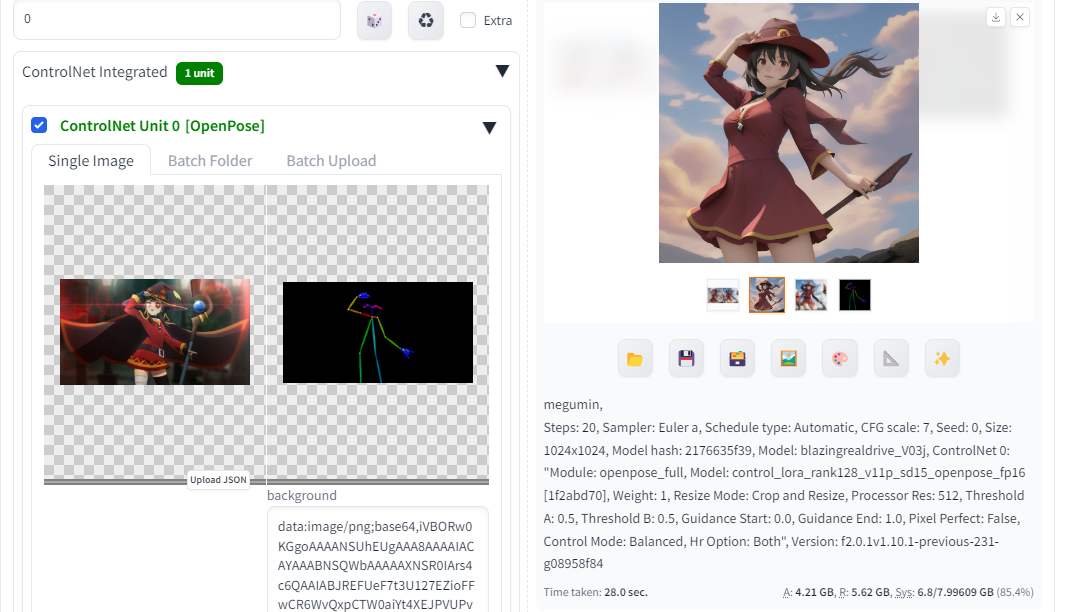The height and width of the screenshot is (612, 1065).
Task: Click the background base64 text field
Action: (x=378, y=560)
